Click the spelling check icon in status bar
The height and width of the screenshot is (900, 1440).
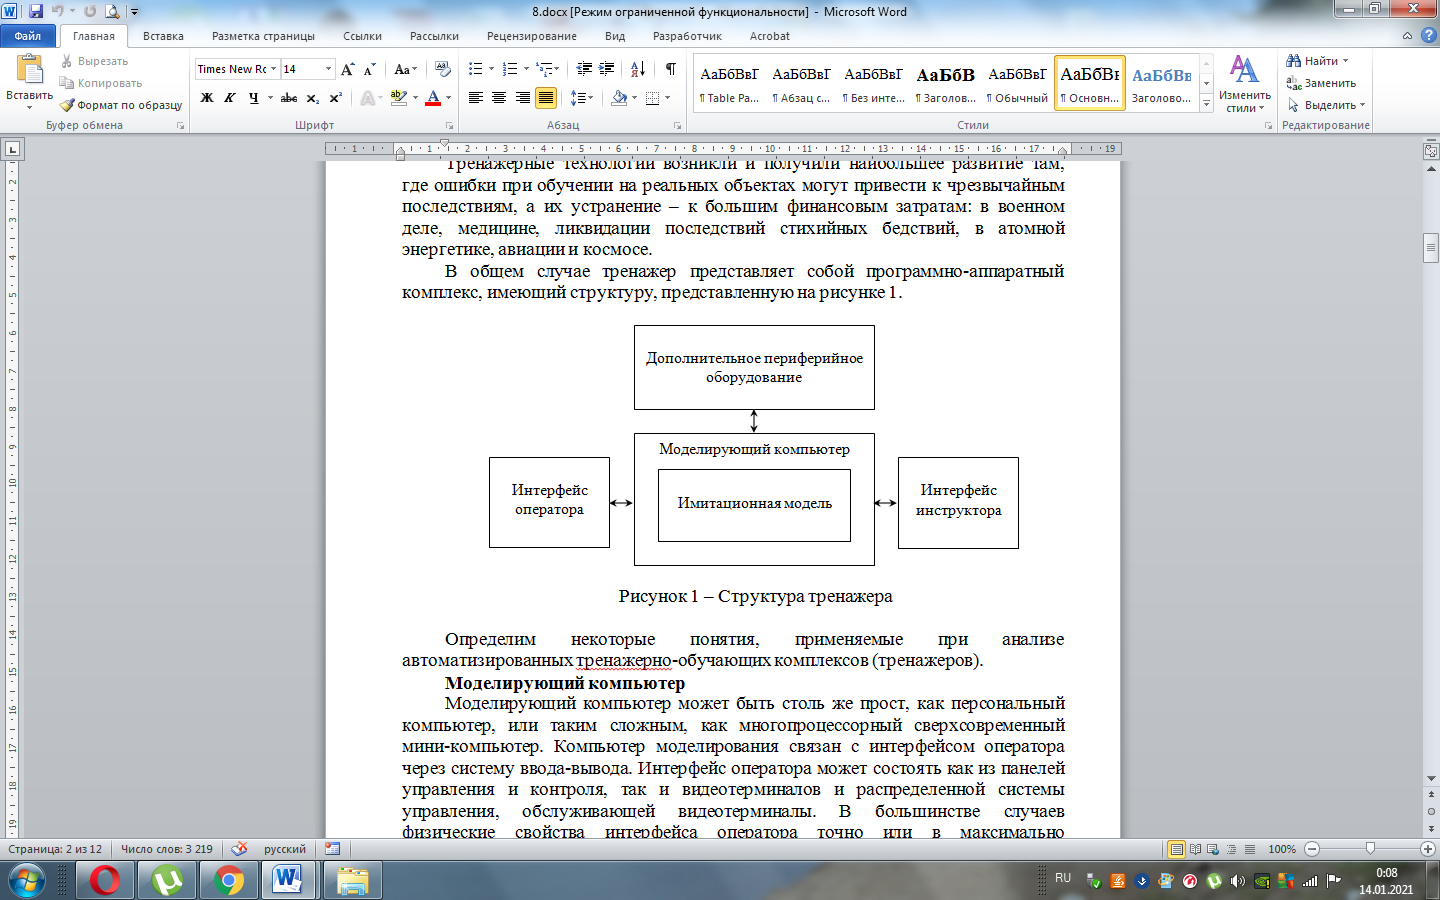coord(239,849)
